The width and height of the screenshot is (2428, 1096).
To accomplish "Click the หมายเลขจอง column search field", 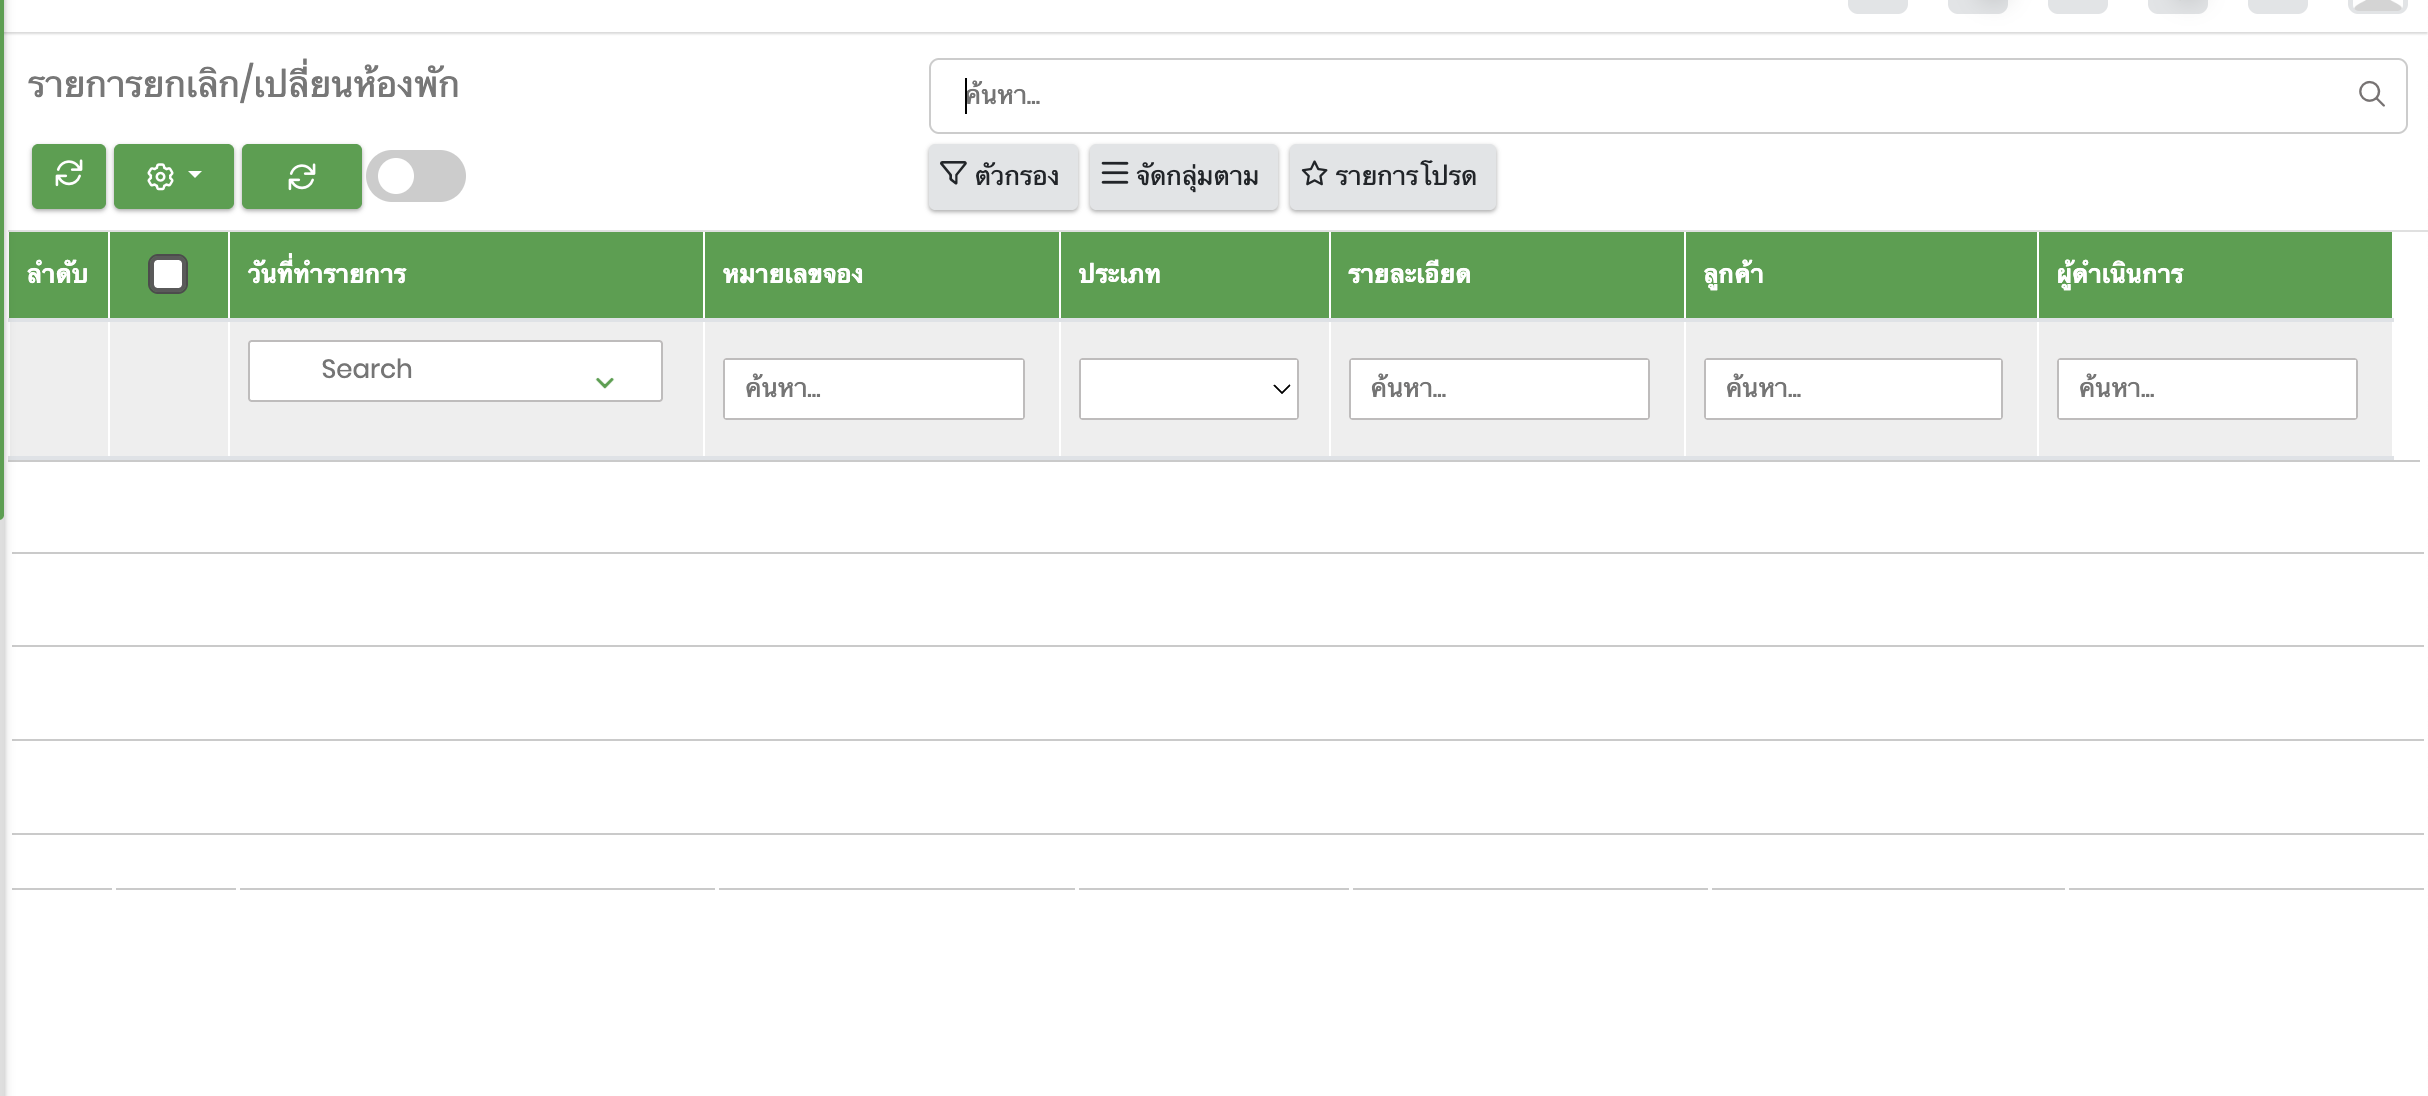I will click(x=873, y=389).
